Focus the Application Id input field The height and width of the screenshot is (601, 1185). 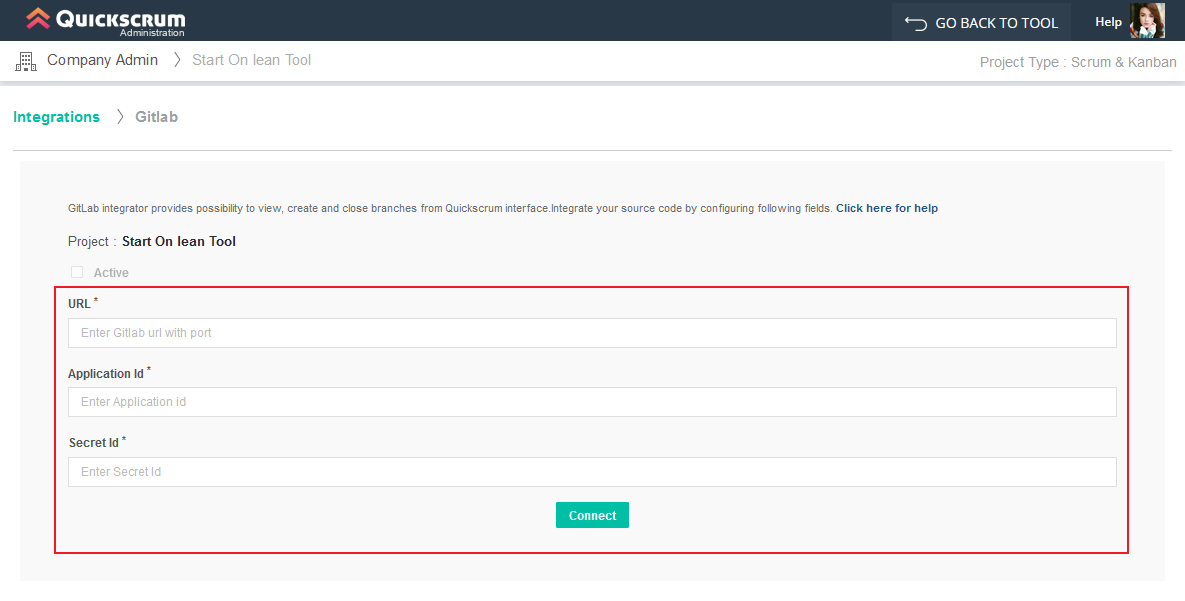point(592,401)
